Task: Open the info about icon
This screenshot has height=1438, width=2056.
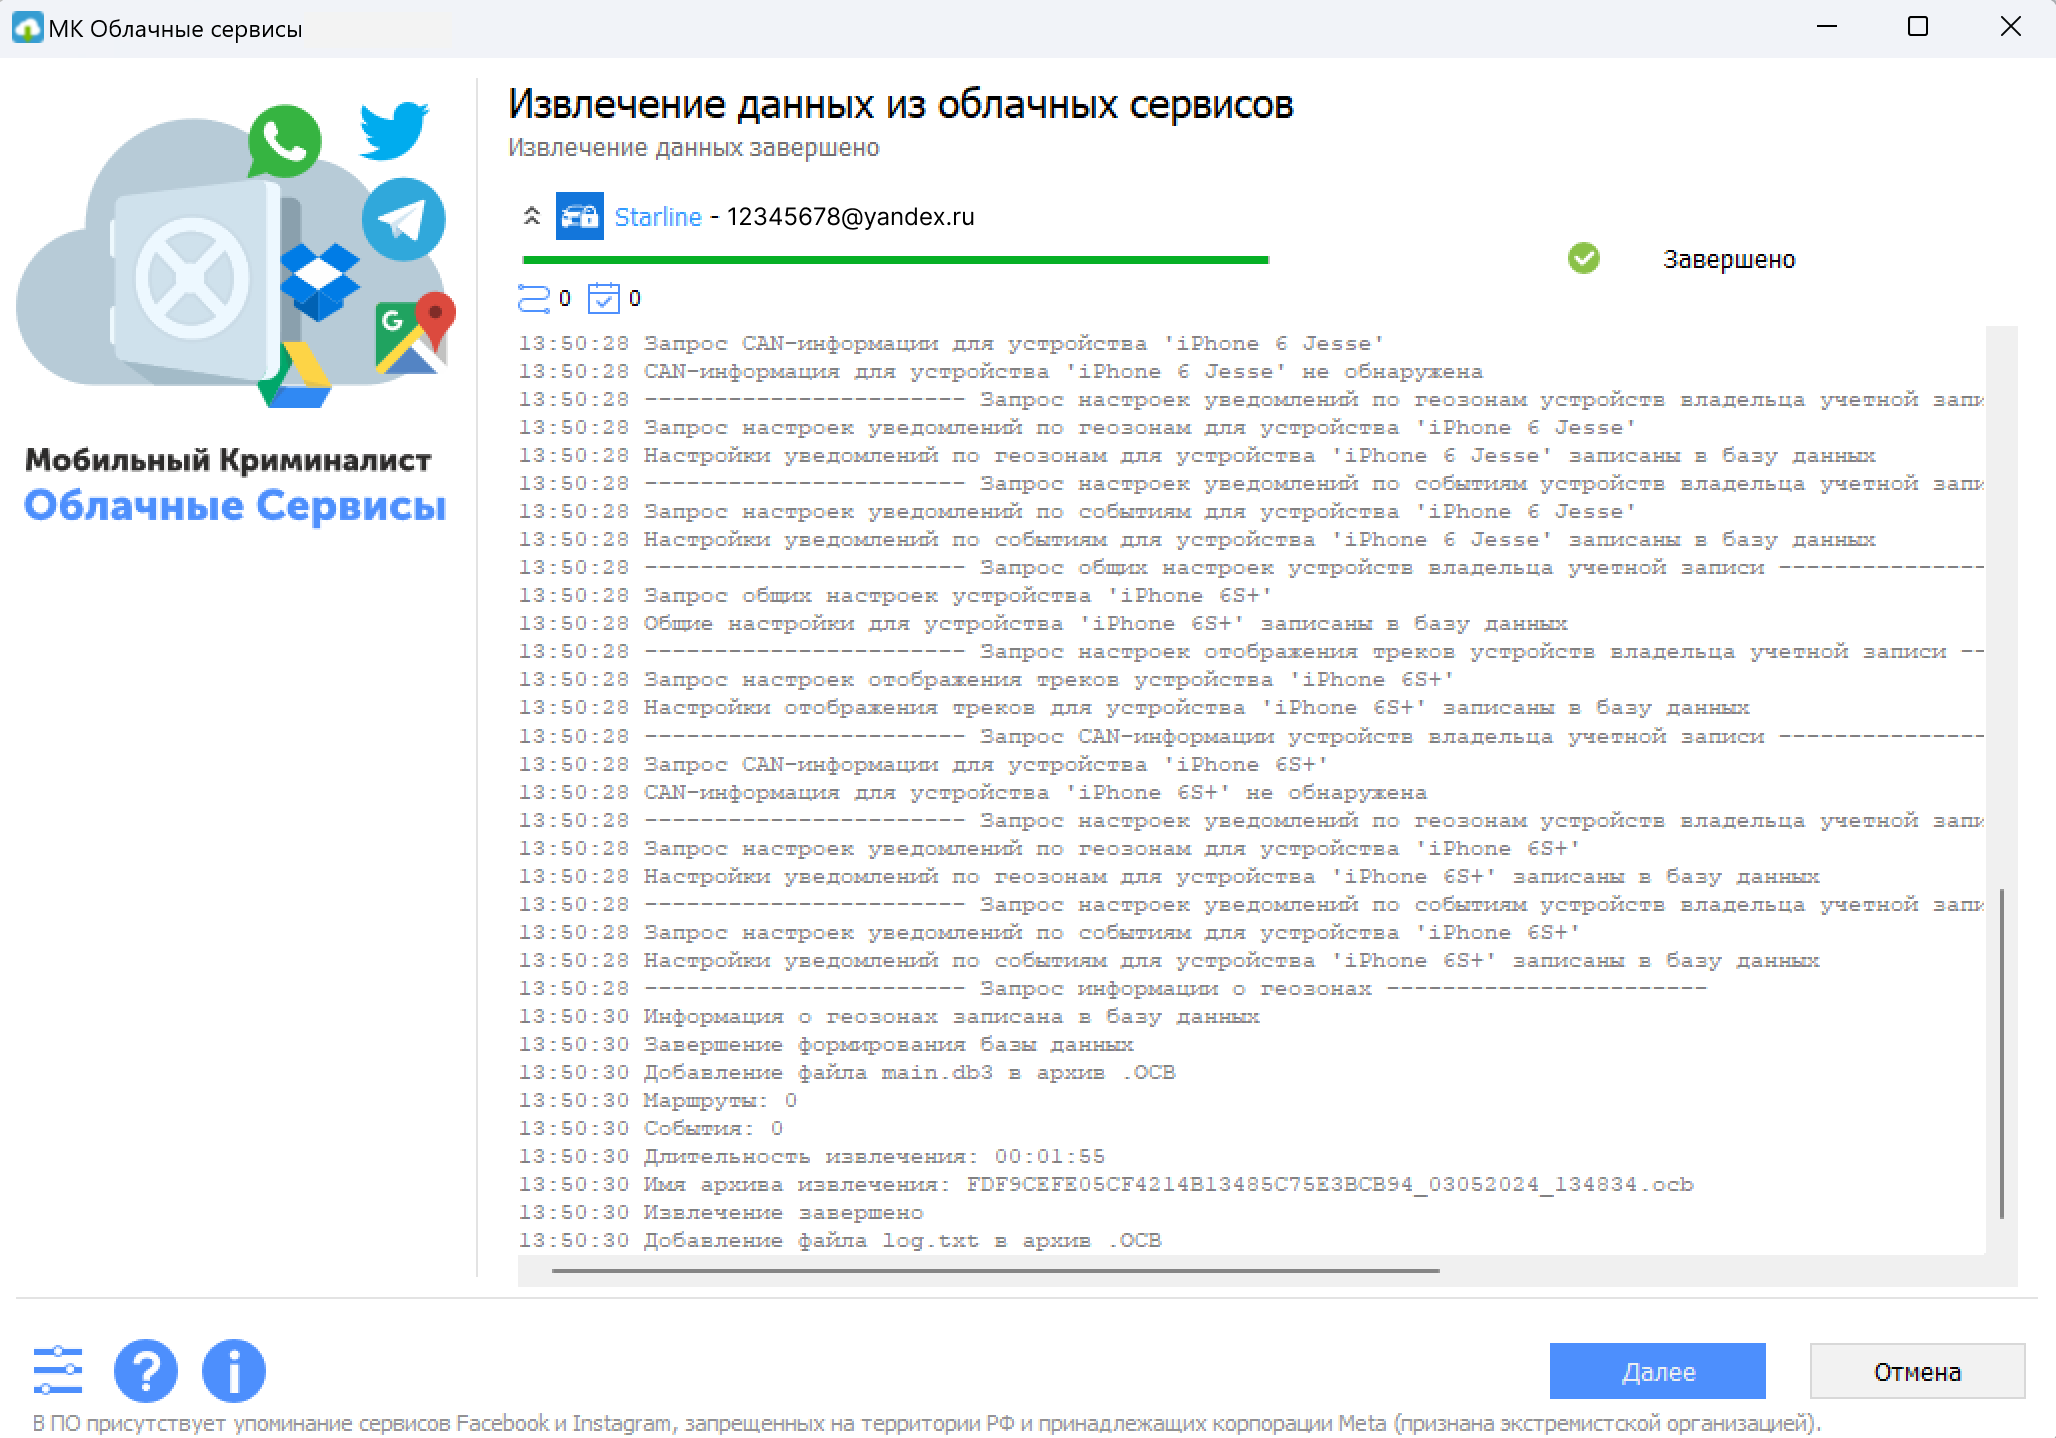Action: point(233,1371)
